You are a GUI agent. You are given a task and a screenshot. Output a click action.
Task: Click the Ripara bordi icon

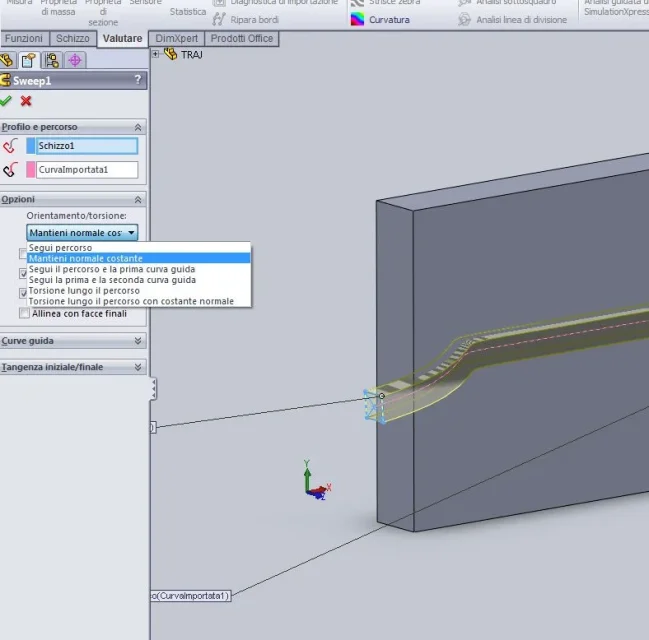click(x=219, y=19)
